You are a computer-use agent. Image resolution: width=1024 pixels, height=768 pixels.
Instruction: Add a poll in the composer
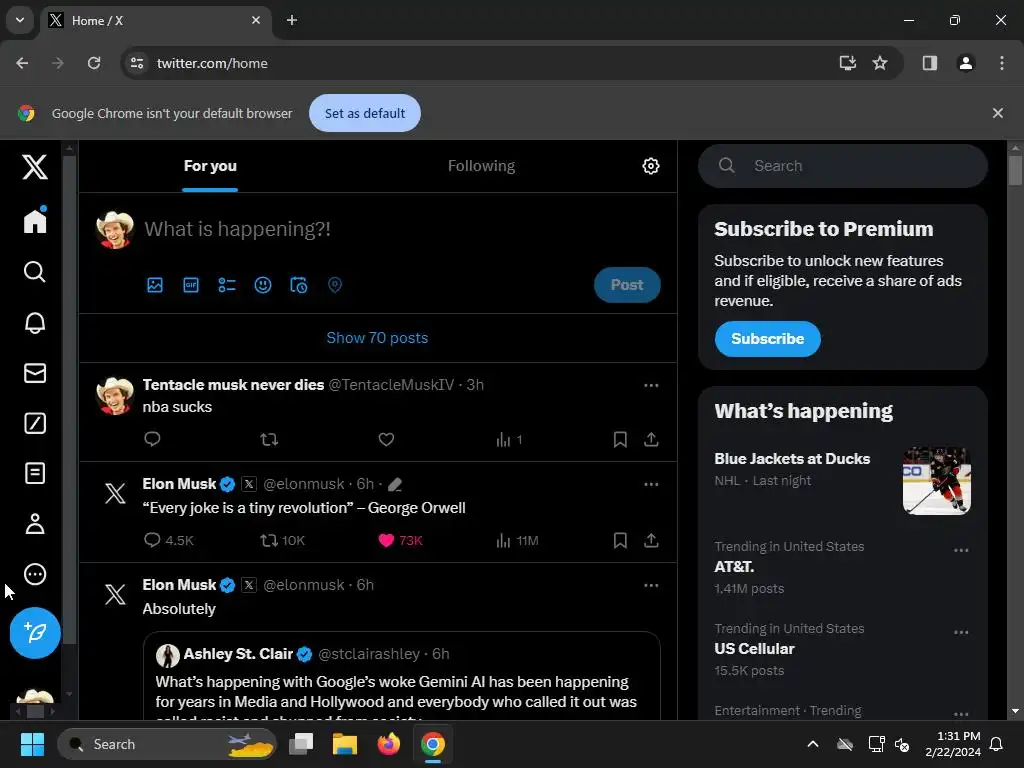point(227,285)
